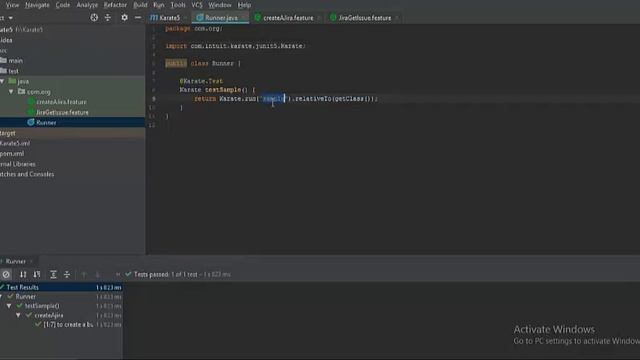The height and width of the screenshot is (360, 640).
Task: Sort test results alphabetically icon
Action: tap(23, 275)
